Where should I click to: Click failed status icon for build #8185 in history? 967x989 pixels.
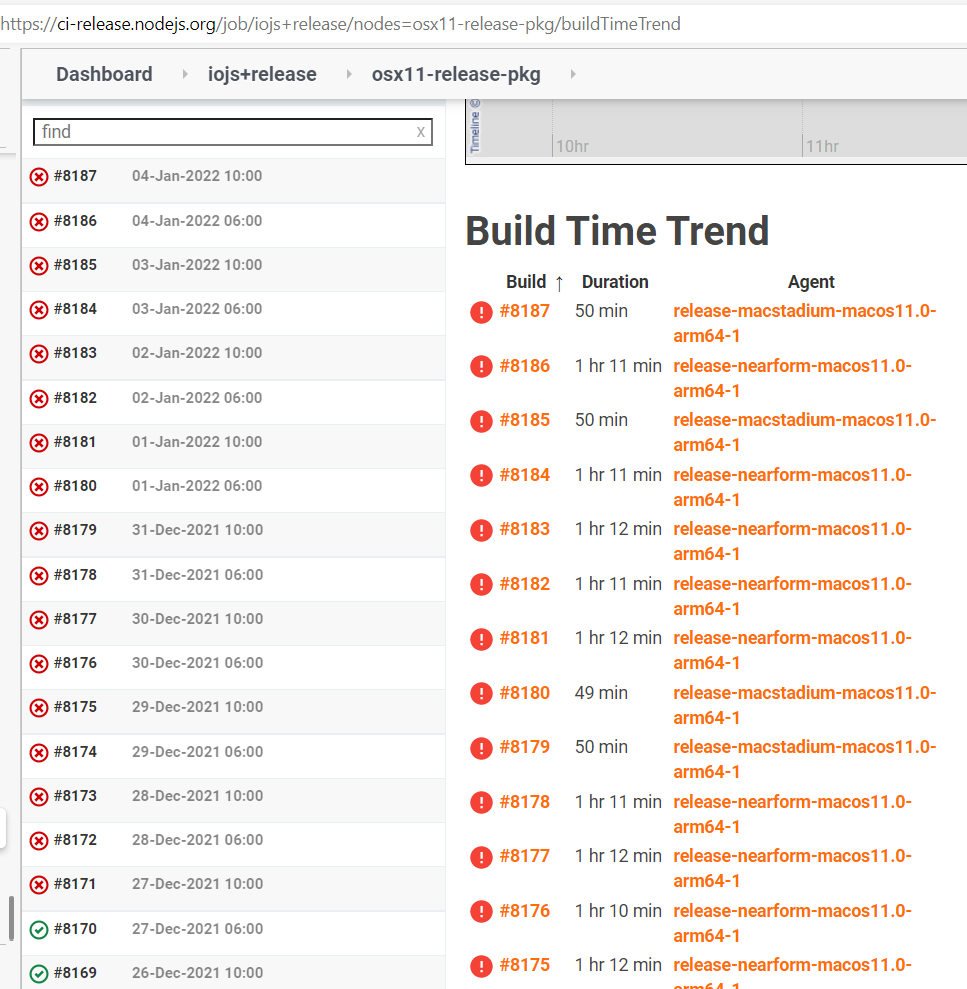point(39,266)
